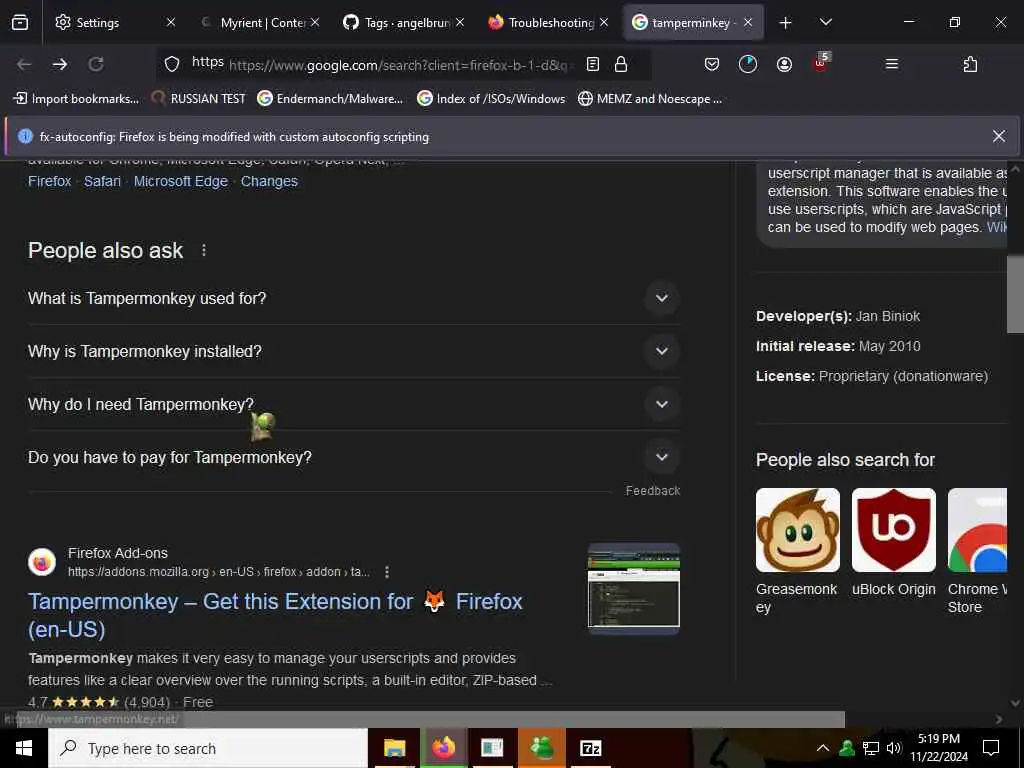Image resolution: width=1024 pixels, height=768 pixels.
Task: Open File Explorer from taskbar
Action: coord(394,748)
